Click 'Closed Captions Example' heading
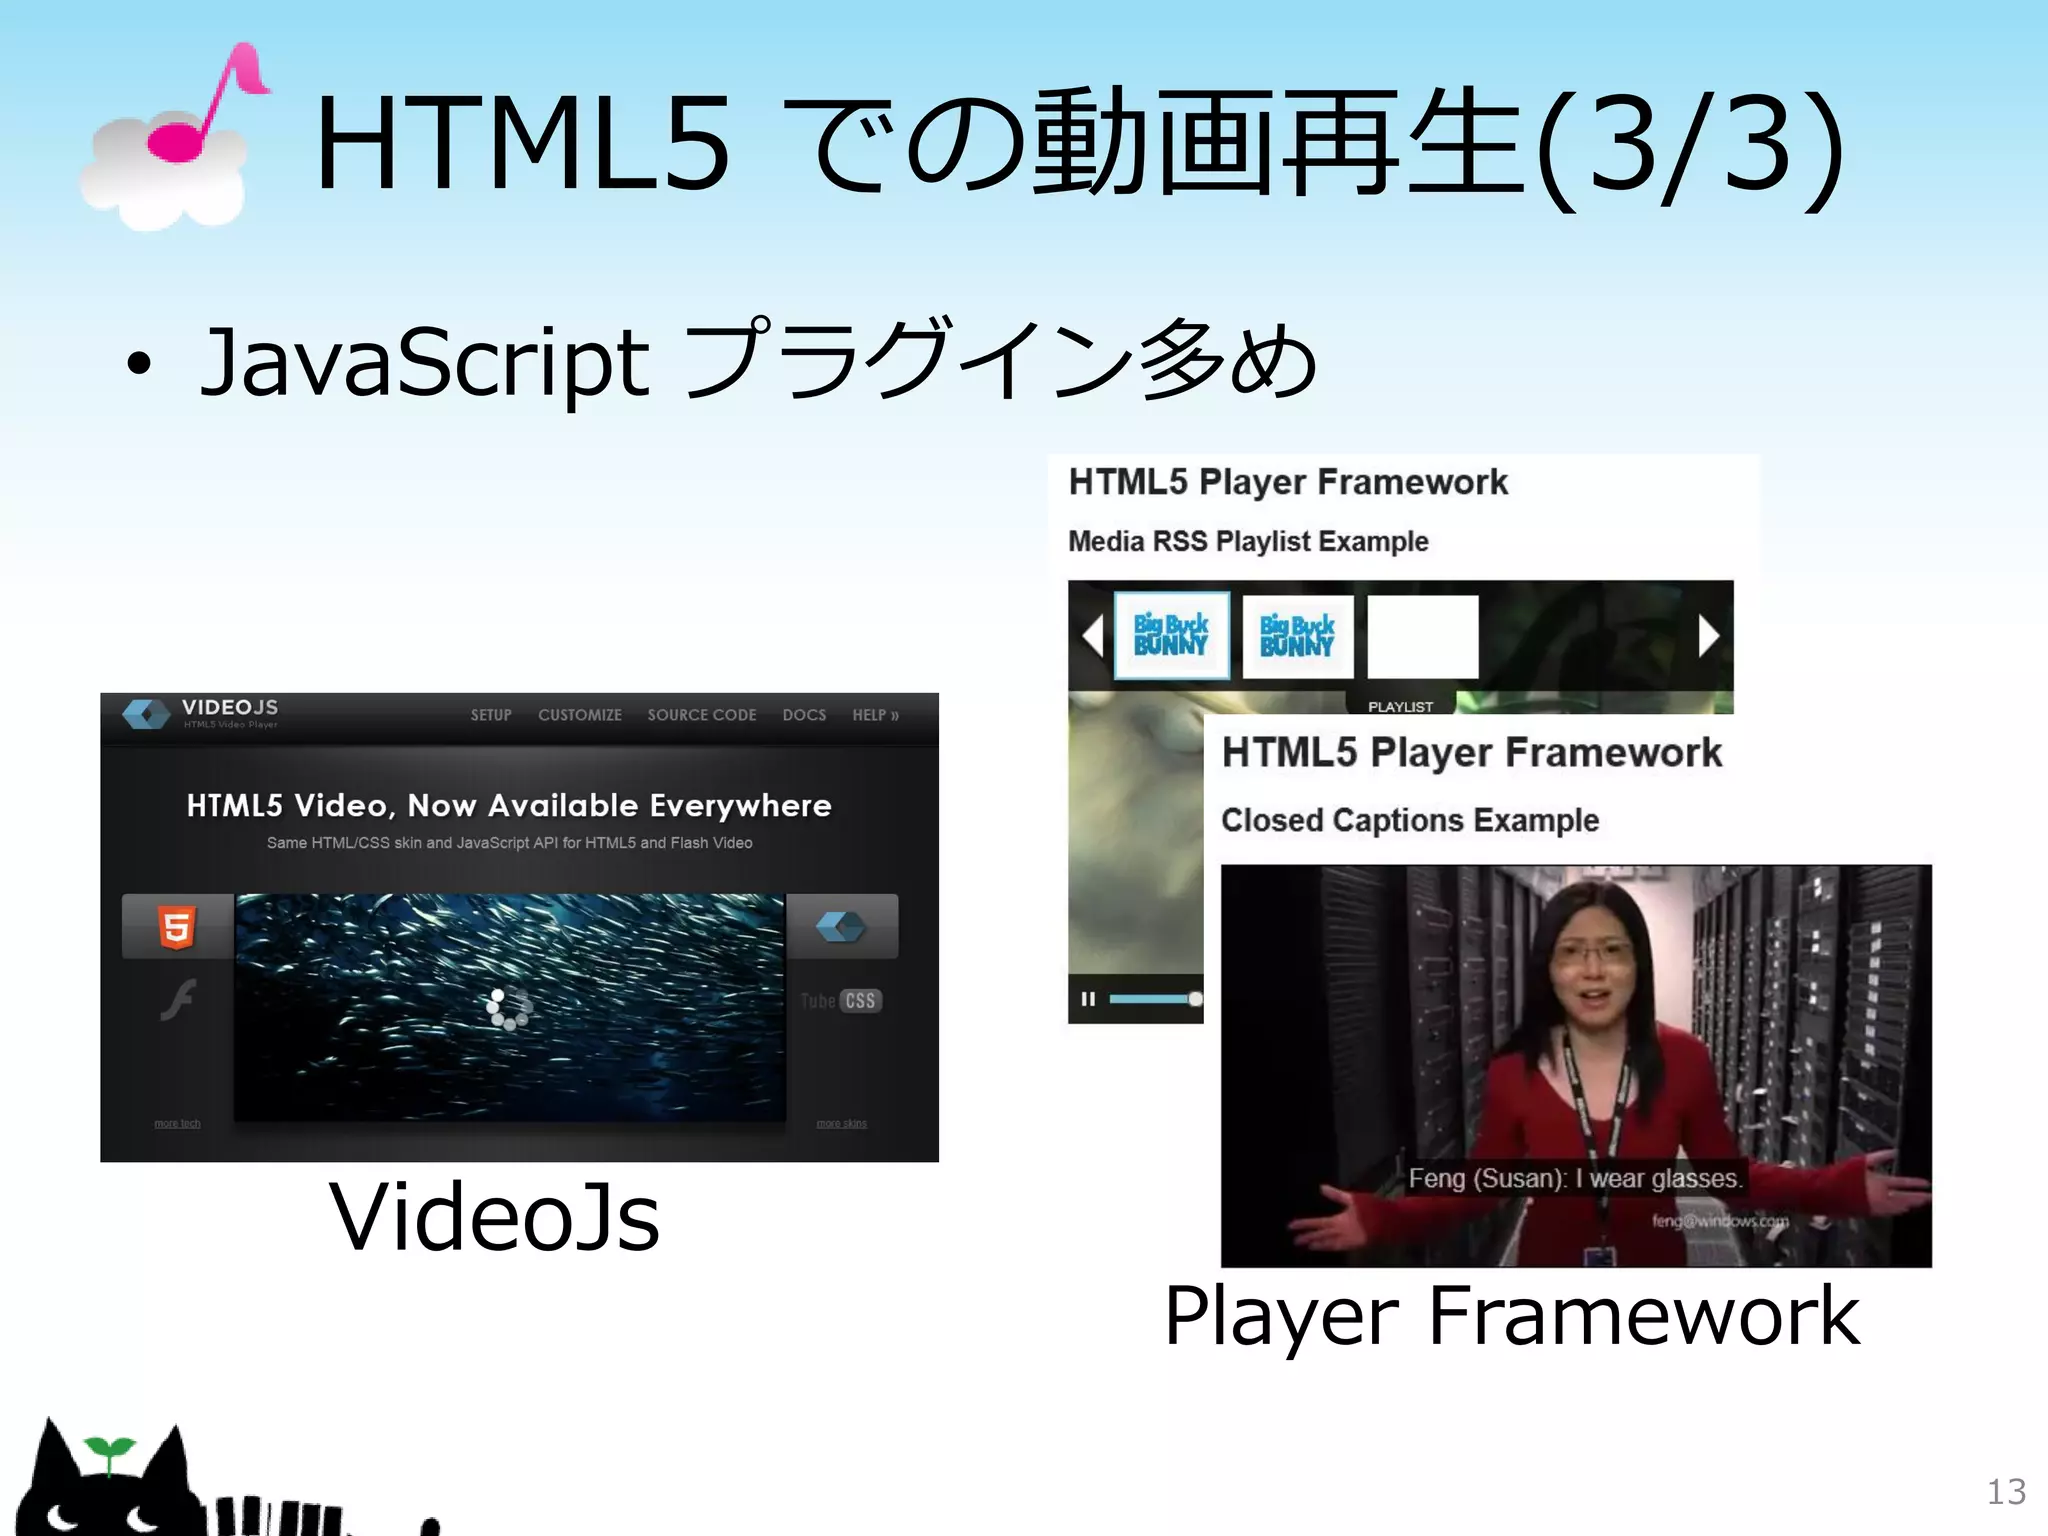Image resolution: width=2048 pixels, height=1536 pixels. tap(1410, 820)
